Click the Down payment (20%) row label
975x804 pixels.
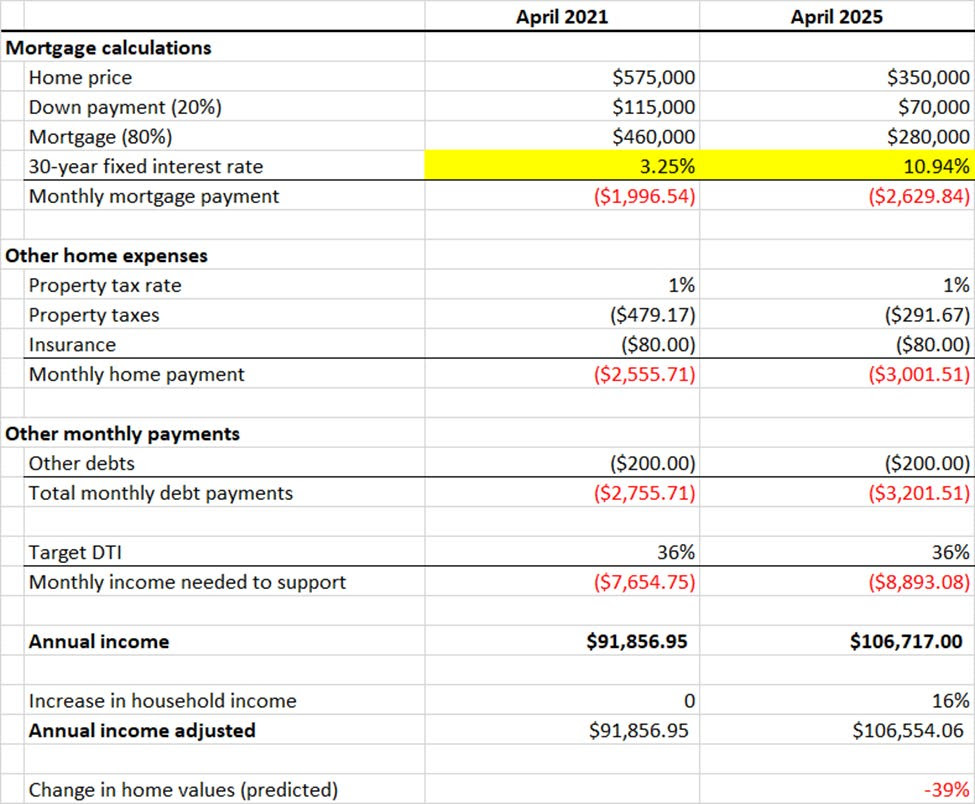pyautogui.click(x=125, y=107)
